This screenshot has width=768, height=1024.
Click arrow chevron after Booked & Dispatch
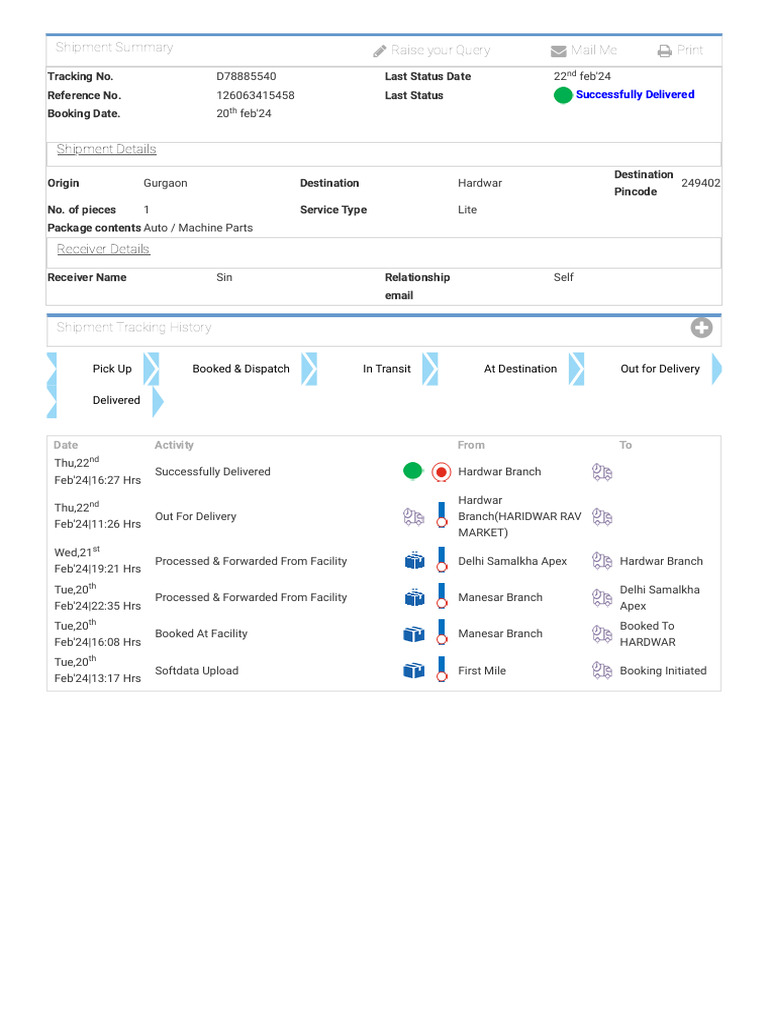click(x=310, y=369)
